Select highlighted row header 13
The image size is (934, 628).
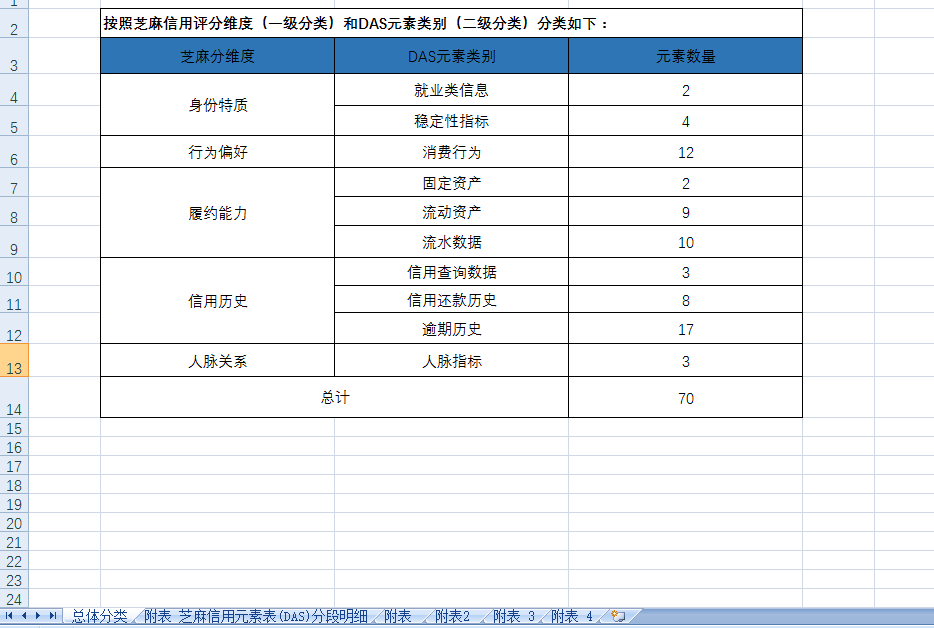coord(14,360)
